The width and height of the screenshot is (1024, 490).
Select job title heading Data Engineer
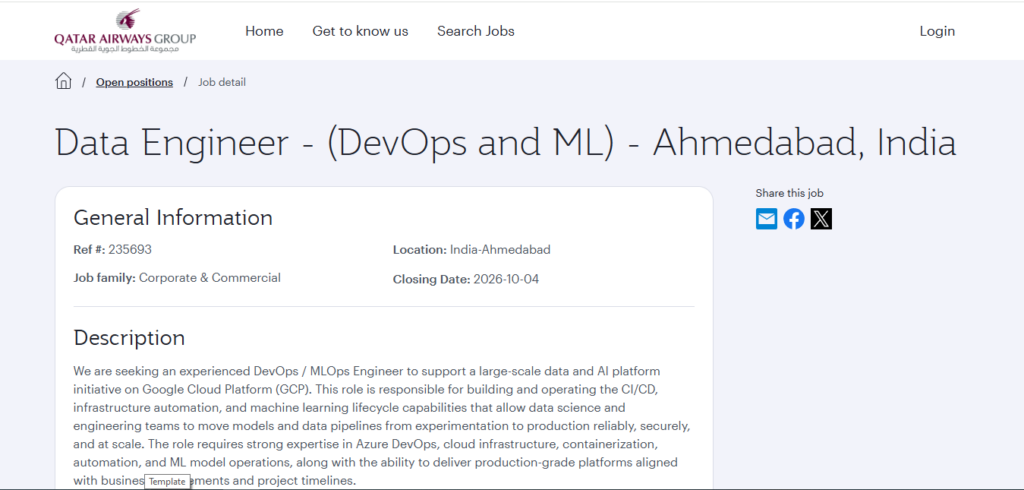[x=505, y=143]
